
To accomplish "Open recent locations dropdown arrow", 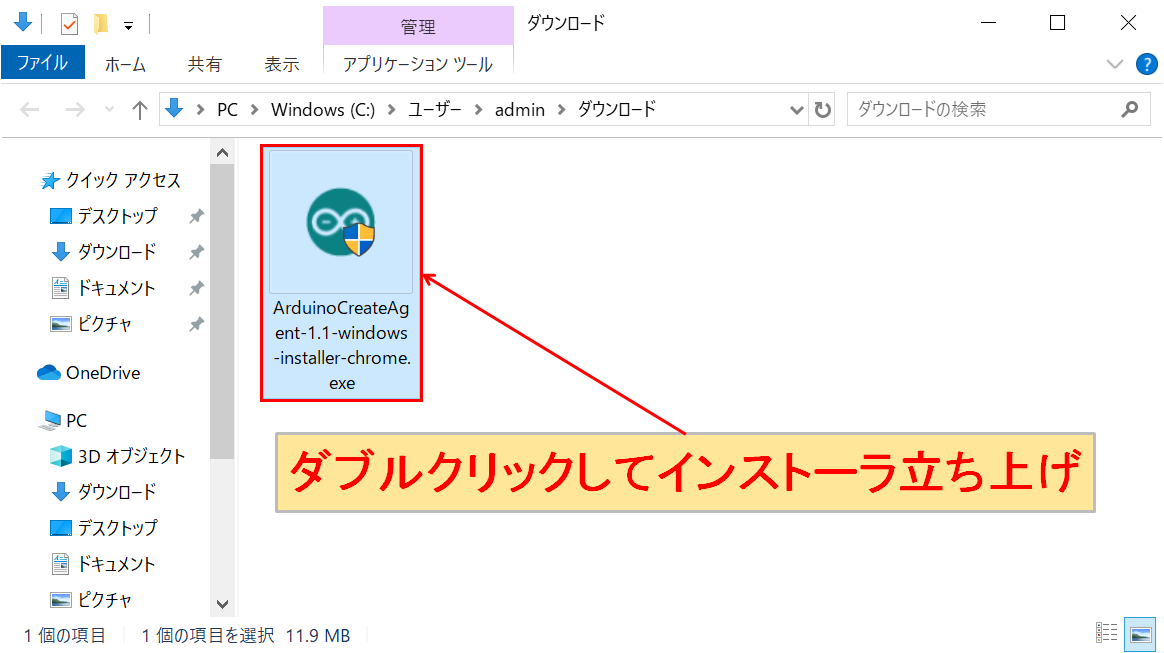I will 109,110.
